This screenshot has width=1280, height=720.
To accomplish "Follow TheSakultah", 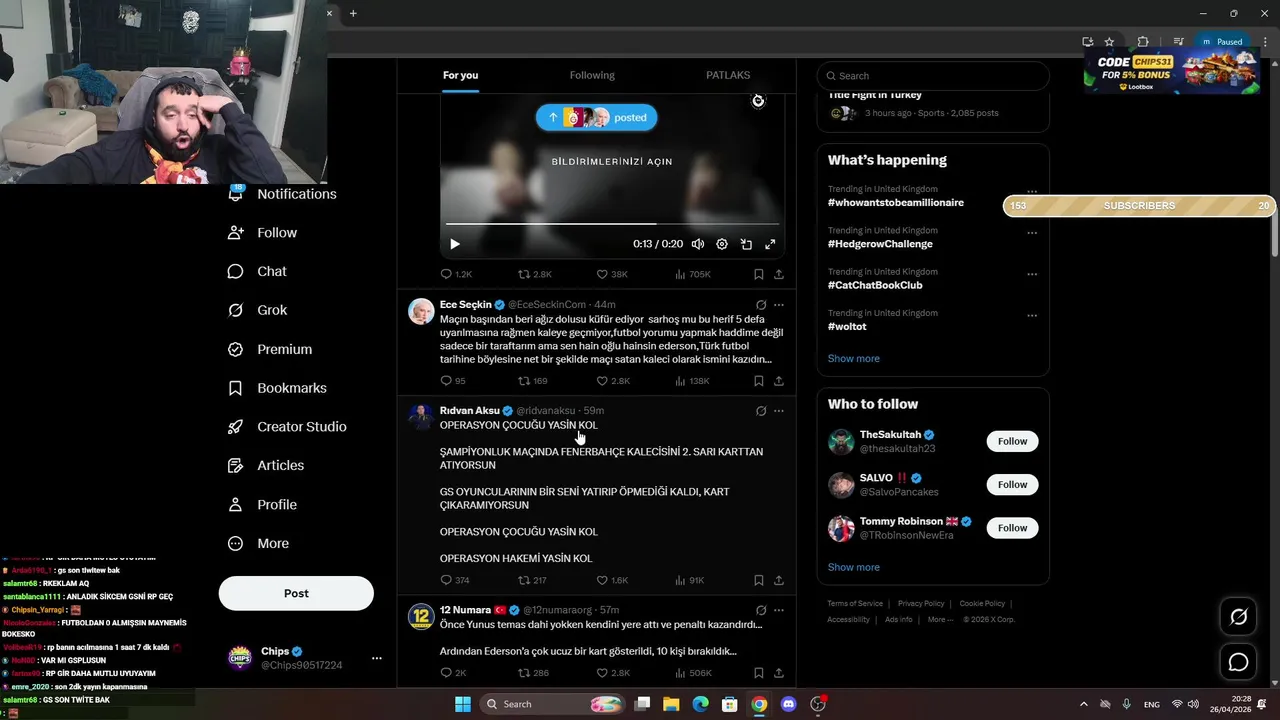I will (x=1012, y=441).
